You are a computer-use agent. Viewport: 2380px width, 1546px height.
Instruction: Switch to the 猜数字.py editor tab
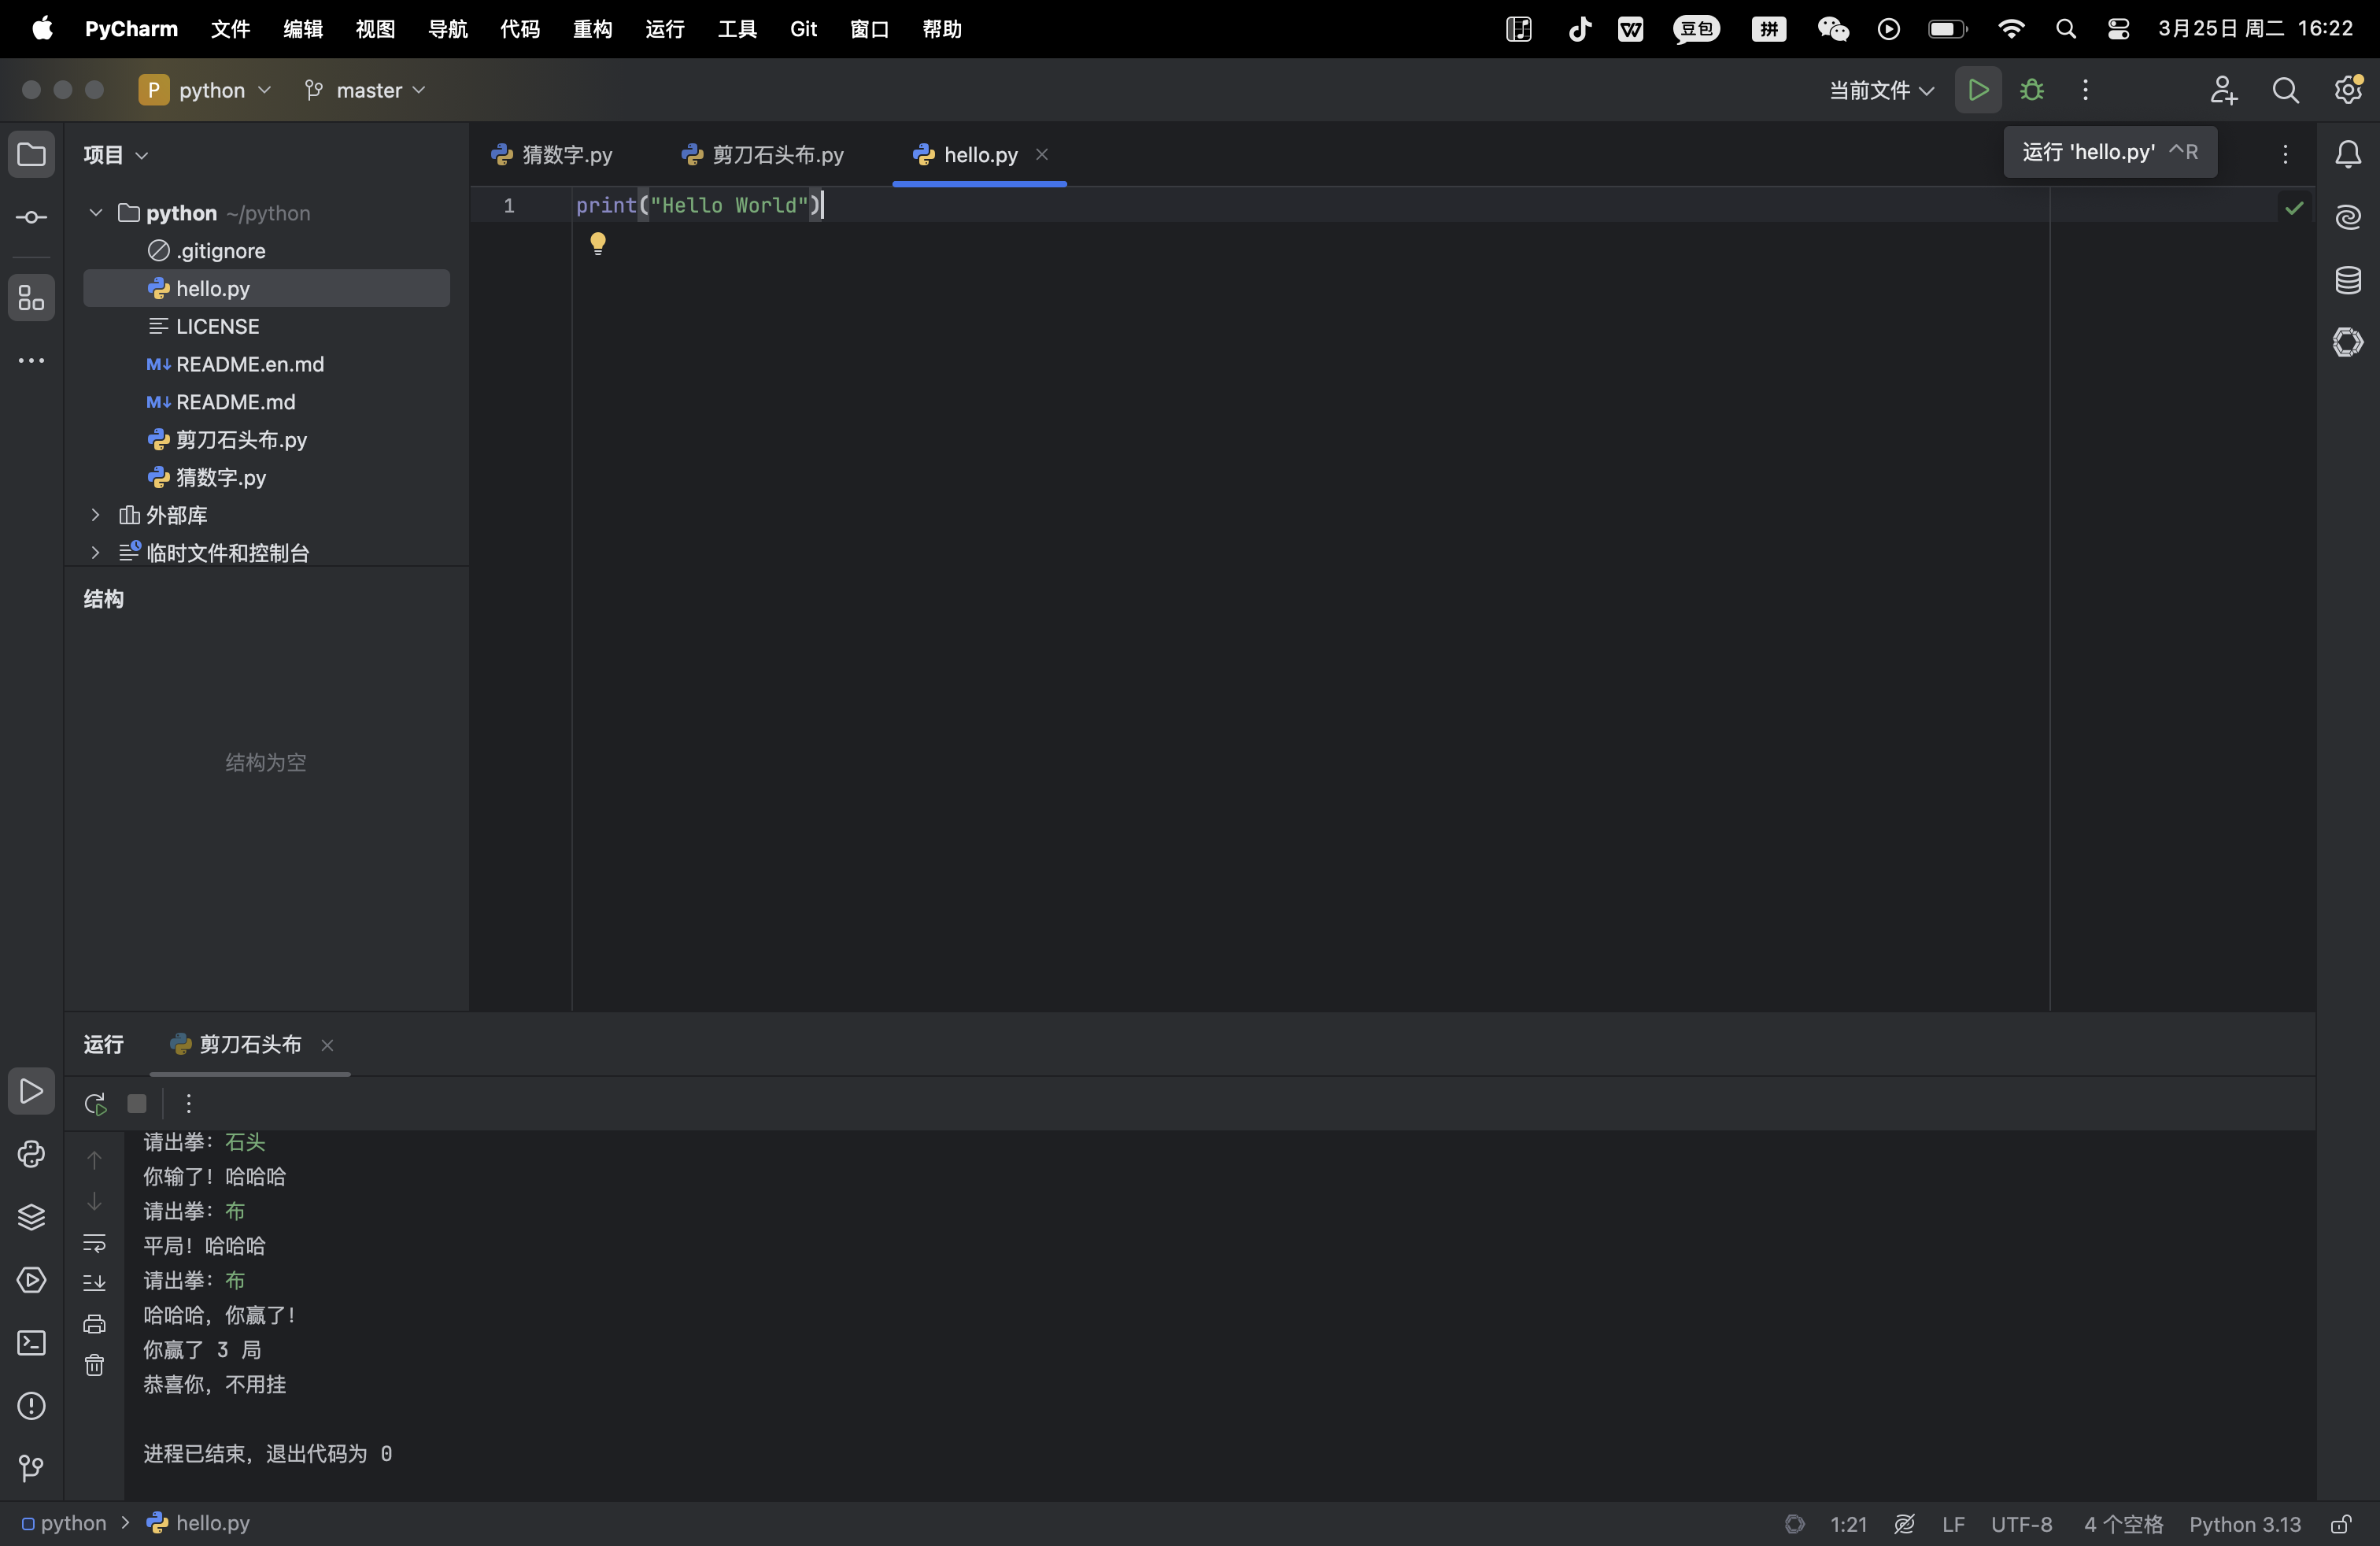click(552, 155)
